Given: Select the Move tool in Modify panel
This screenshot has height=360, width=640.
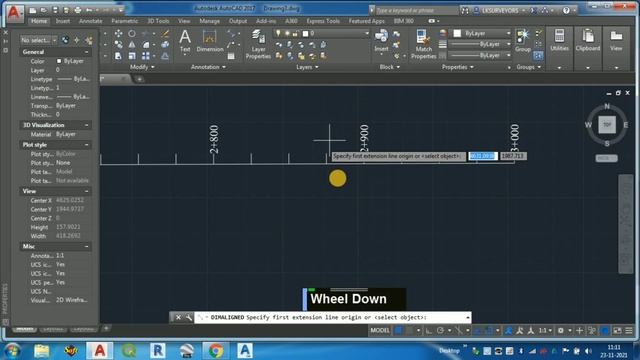Looking at the screenshot, I should [118, 33].
